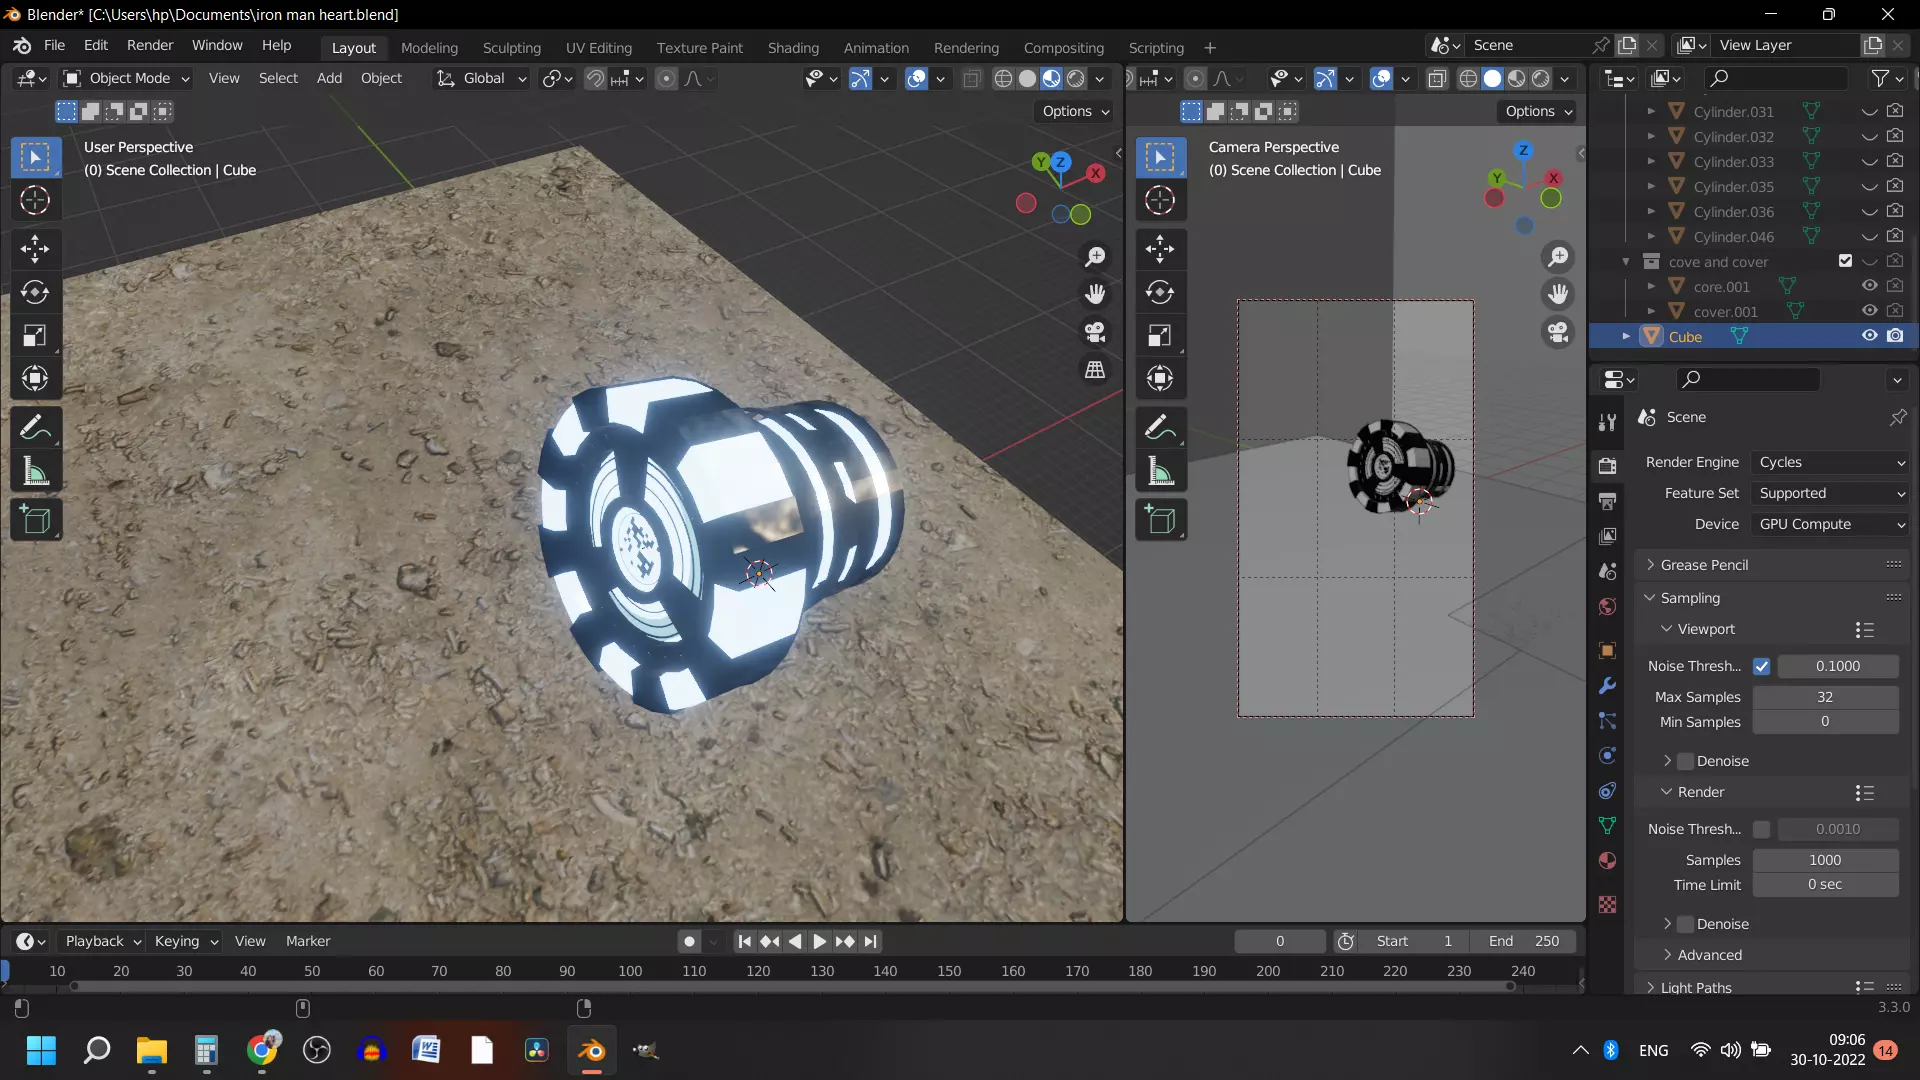Toggle cove and cover collection checkbox
Screen dimensions: 1920x1080
click(x=1845, y=261)
